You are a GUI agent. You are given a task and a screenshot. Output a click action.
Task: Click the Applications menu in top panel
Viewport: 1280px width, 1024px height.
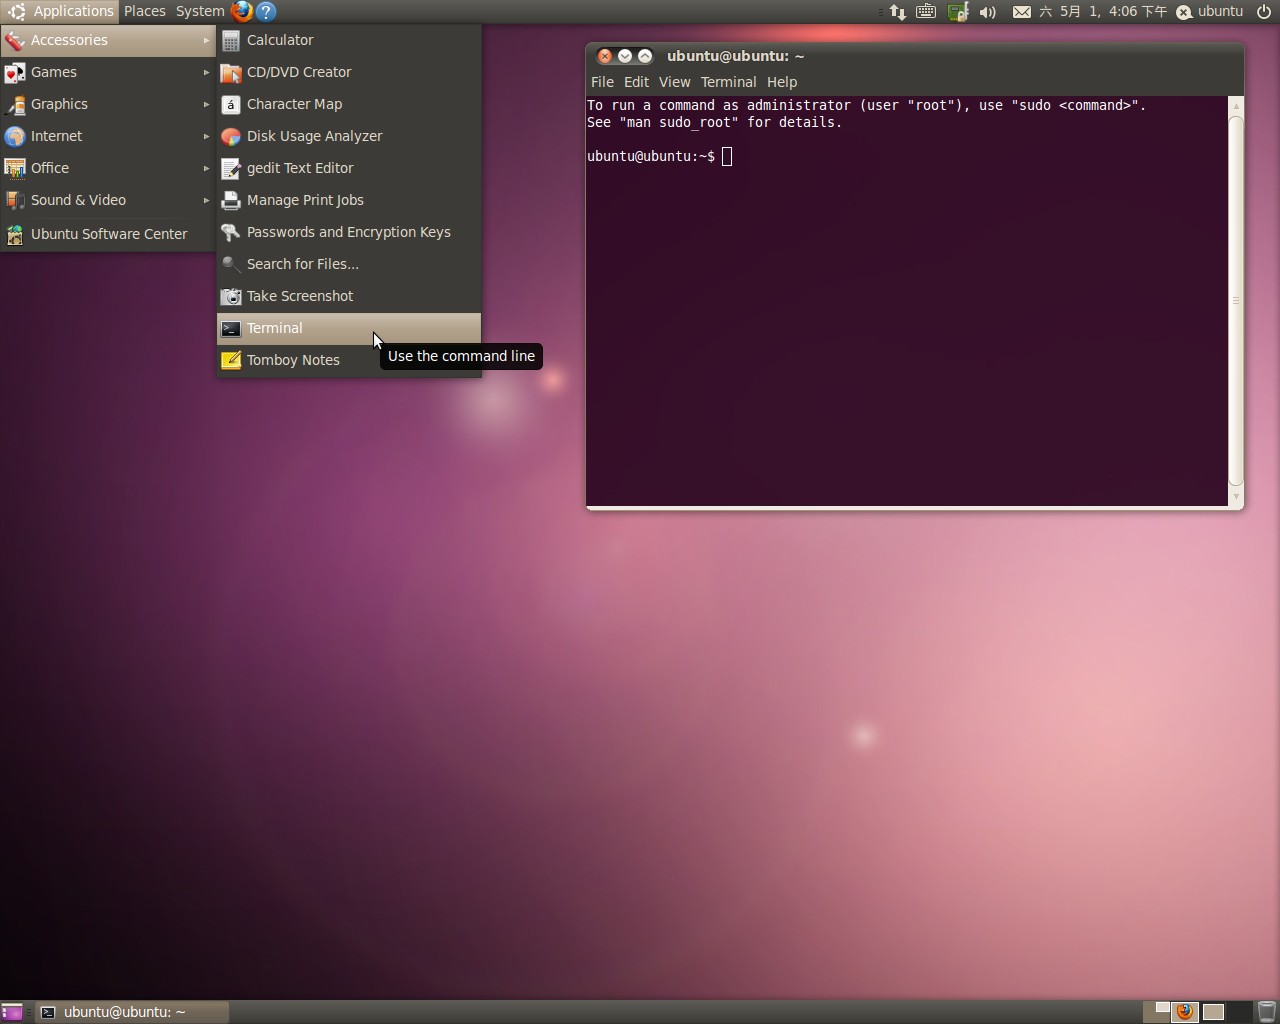(60, 11)
